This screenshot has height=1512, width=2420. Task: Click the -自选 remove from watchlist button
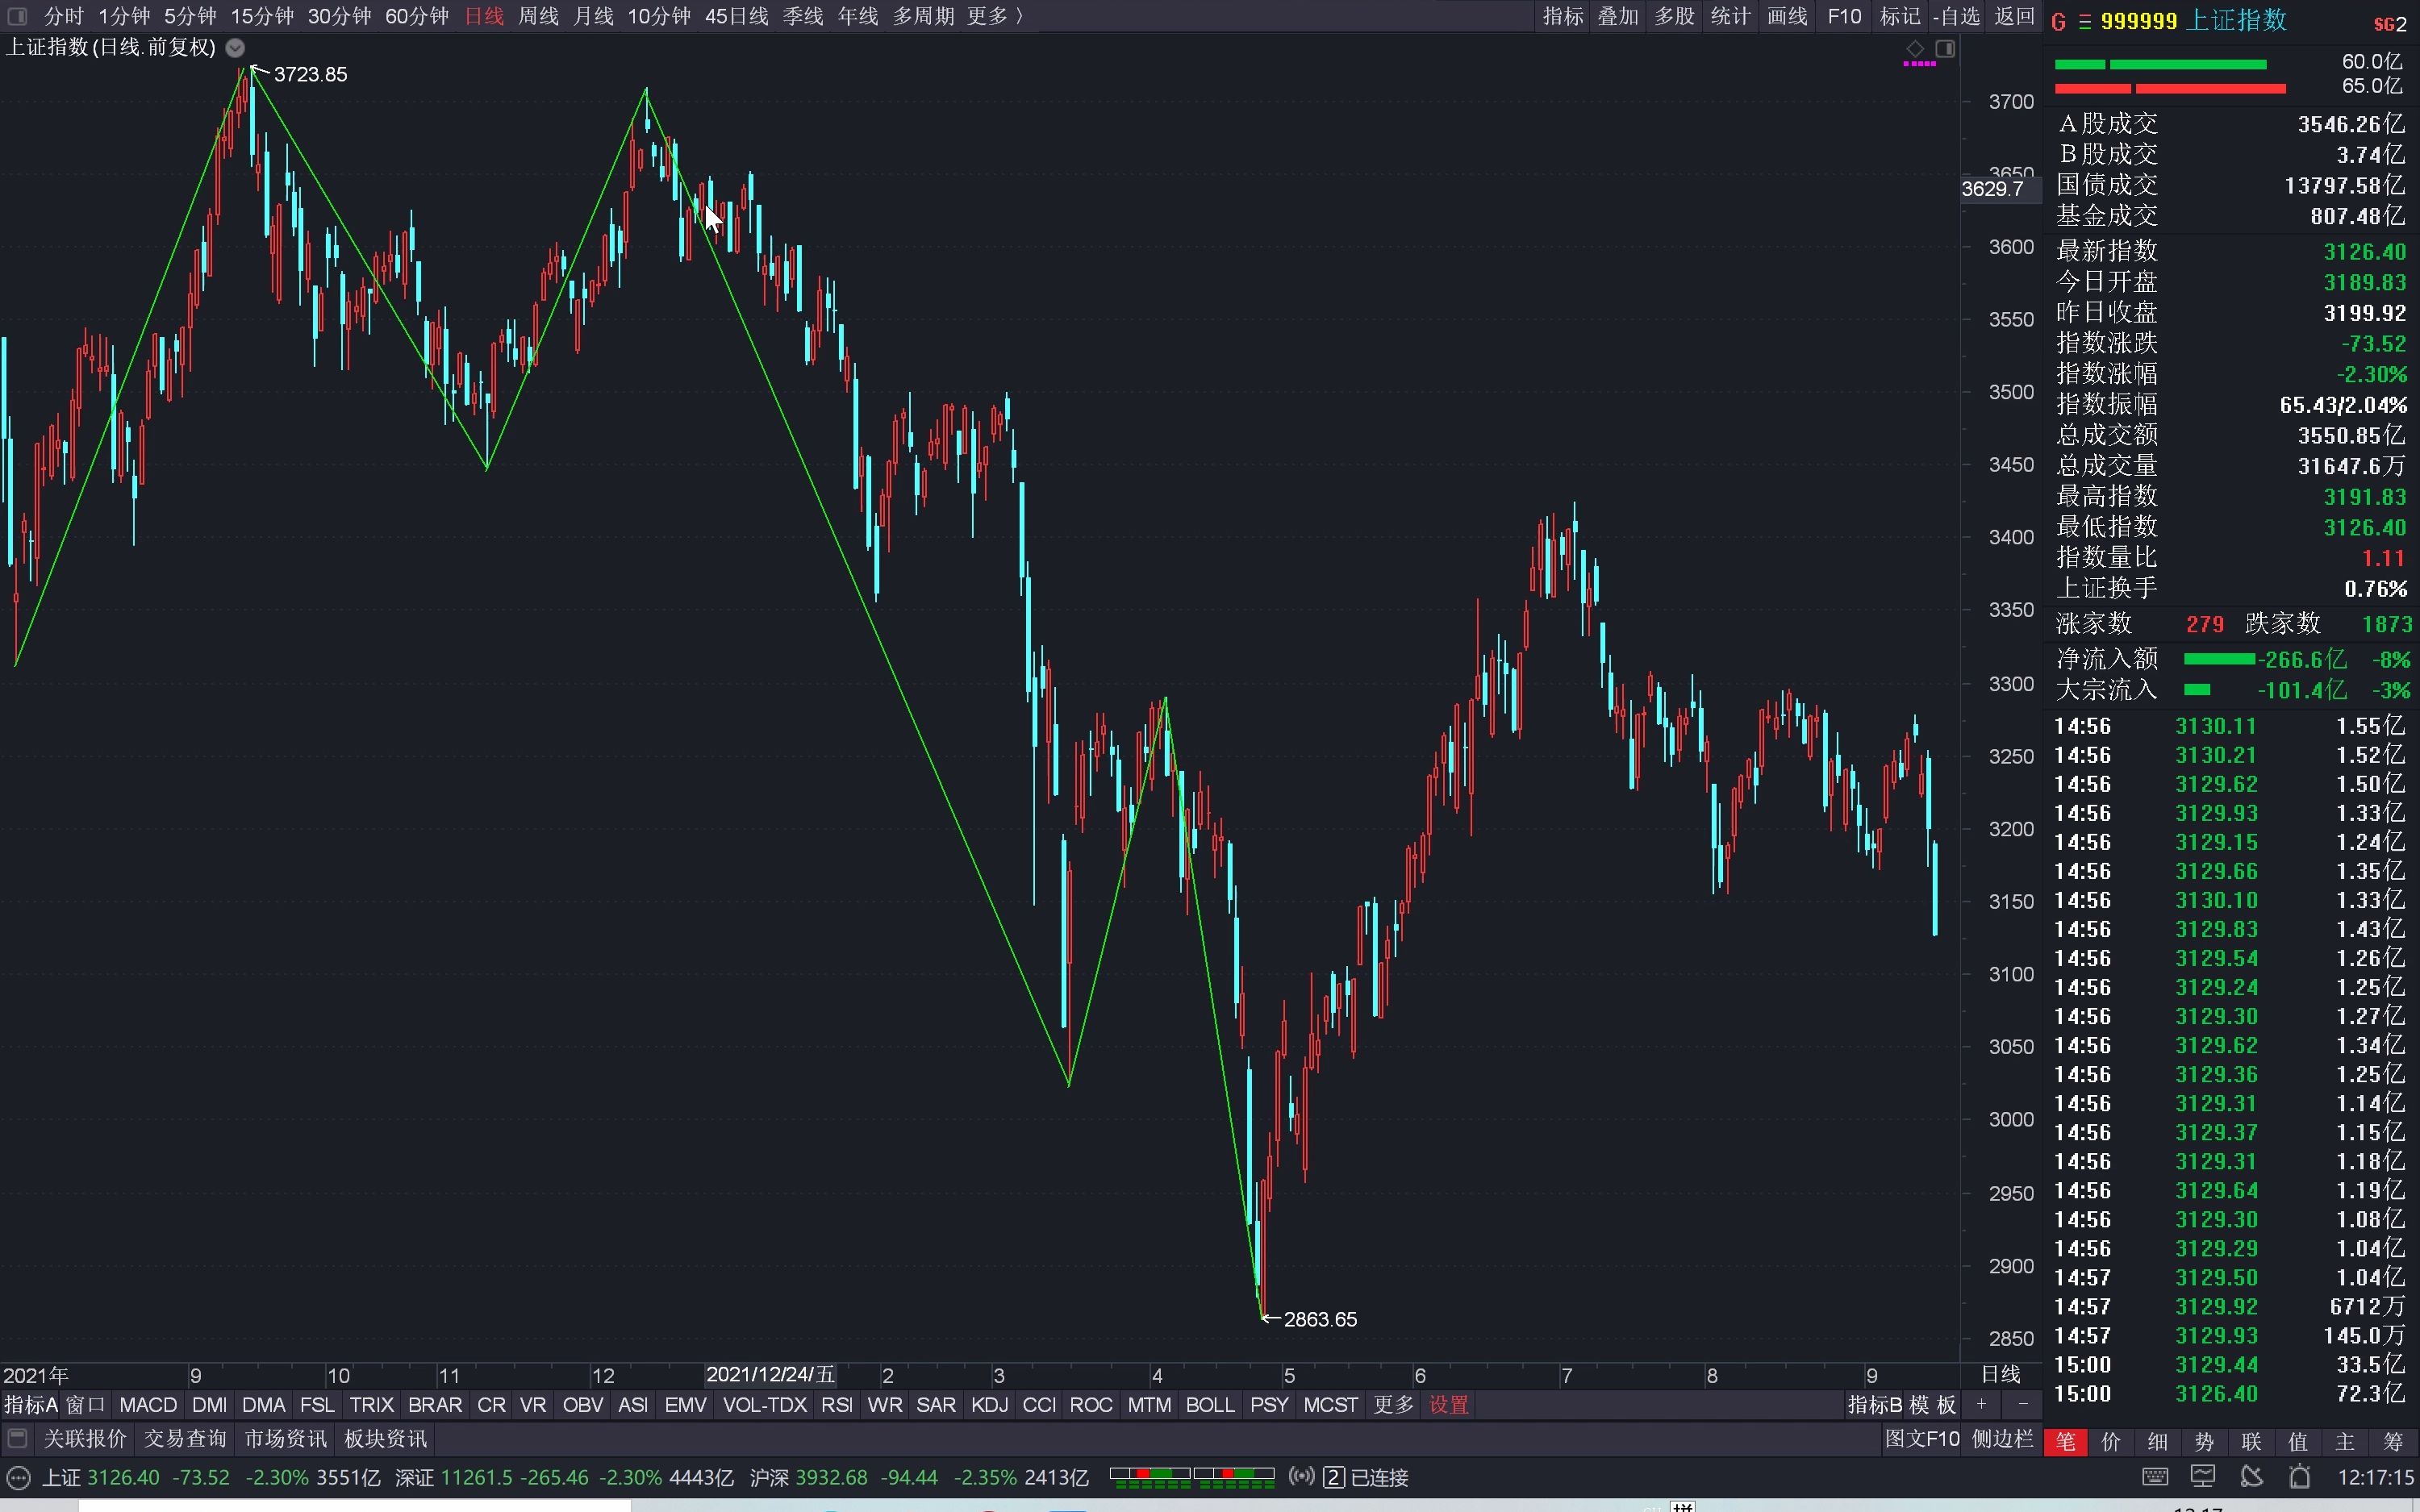[1956, 16]
